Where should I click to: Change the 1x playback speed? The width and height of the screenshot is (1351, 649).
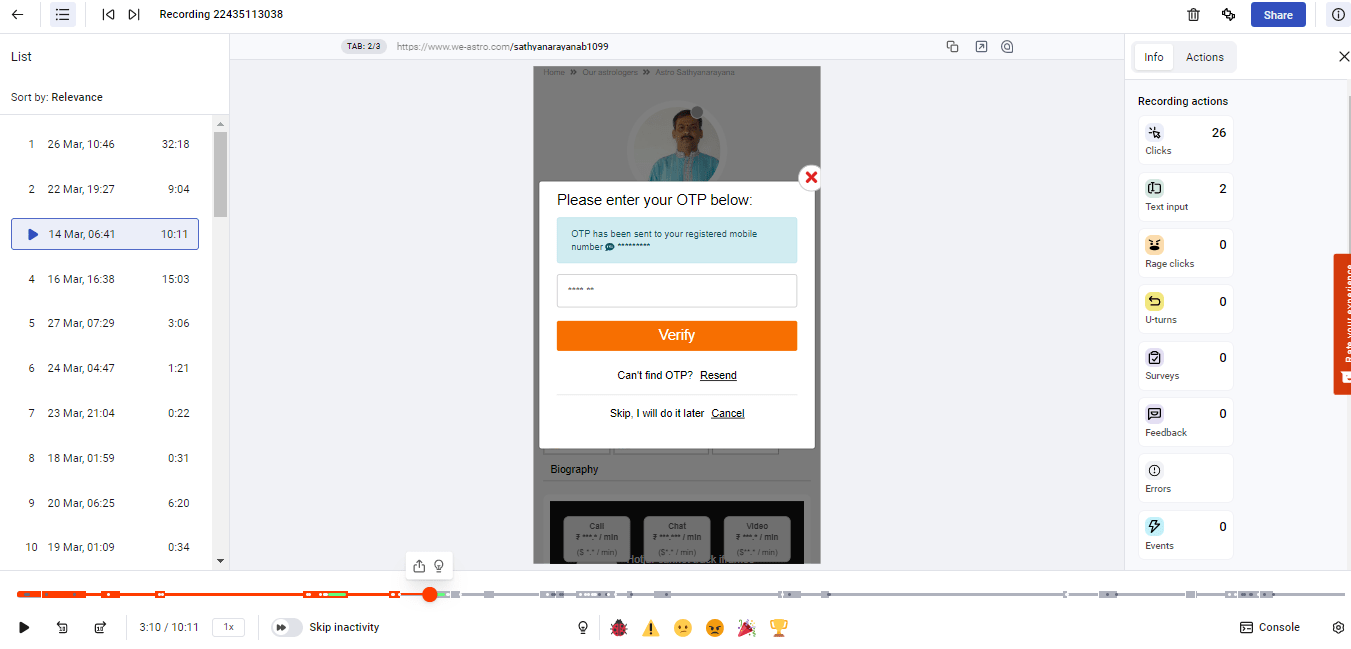[x=228, y=628]
